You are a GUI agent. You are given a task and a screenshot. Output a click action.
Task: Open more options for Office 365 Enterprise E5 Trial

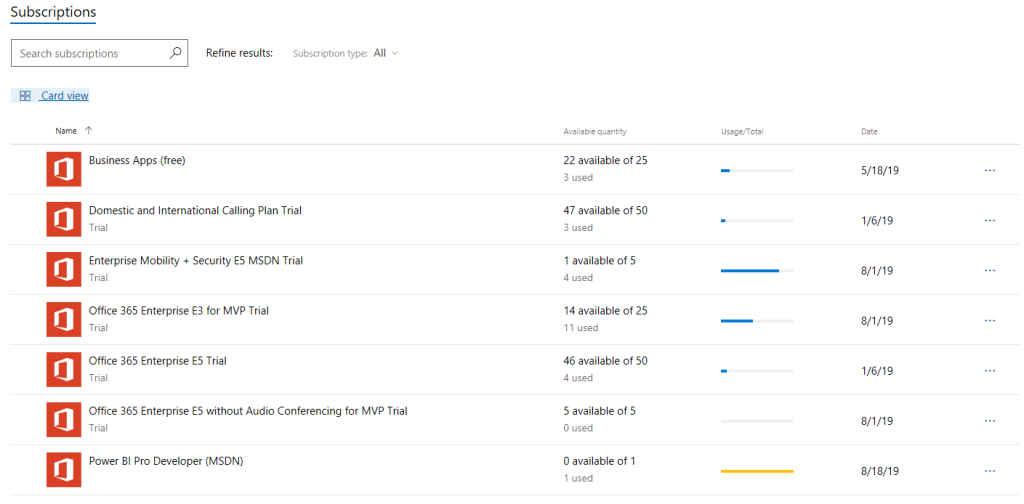(989, 371)
